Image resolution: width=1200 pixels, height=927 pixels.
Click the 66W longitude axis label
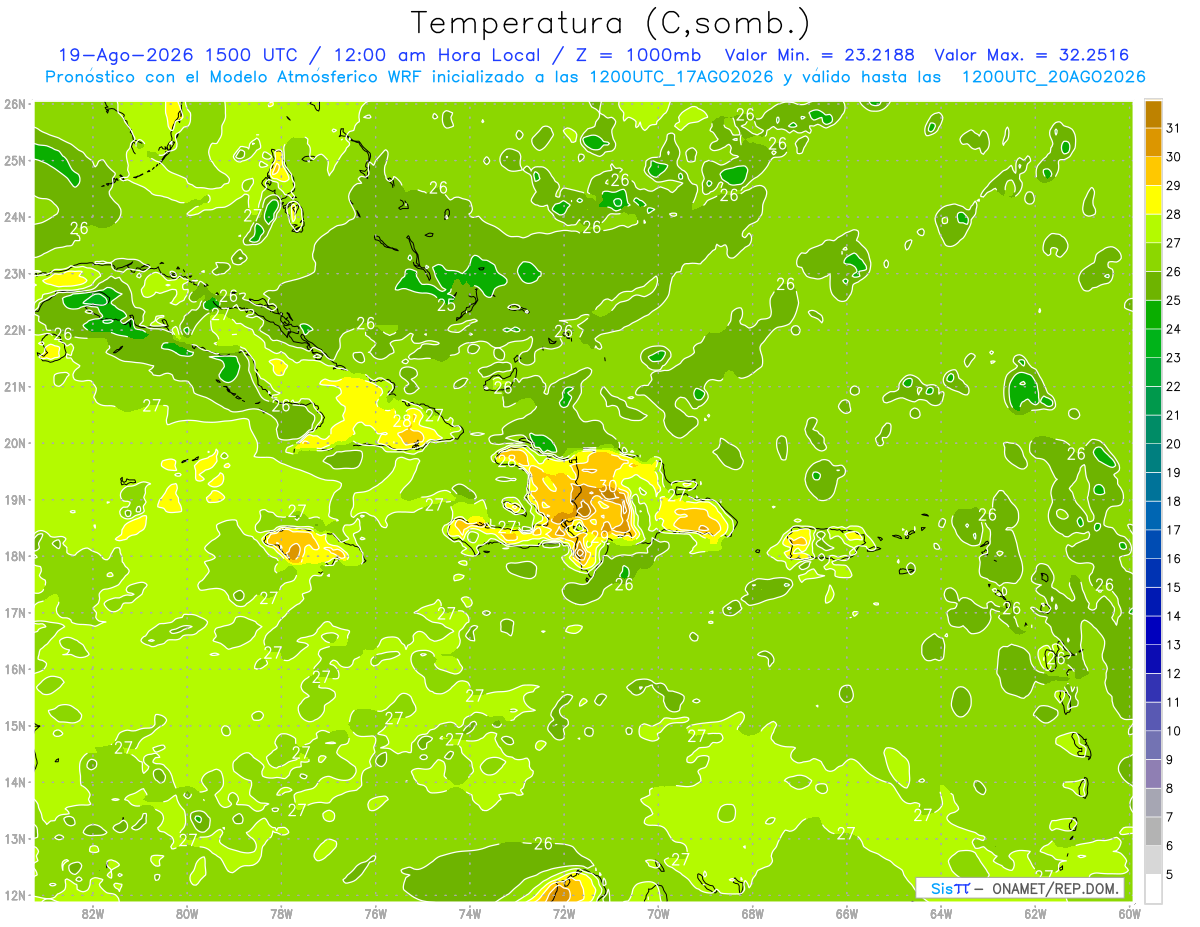tap(846, 913)
